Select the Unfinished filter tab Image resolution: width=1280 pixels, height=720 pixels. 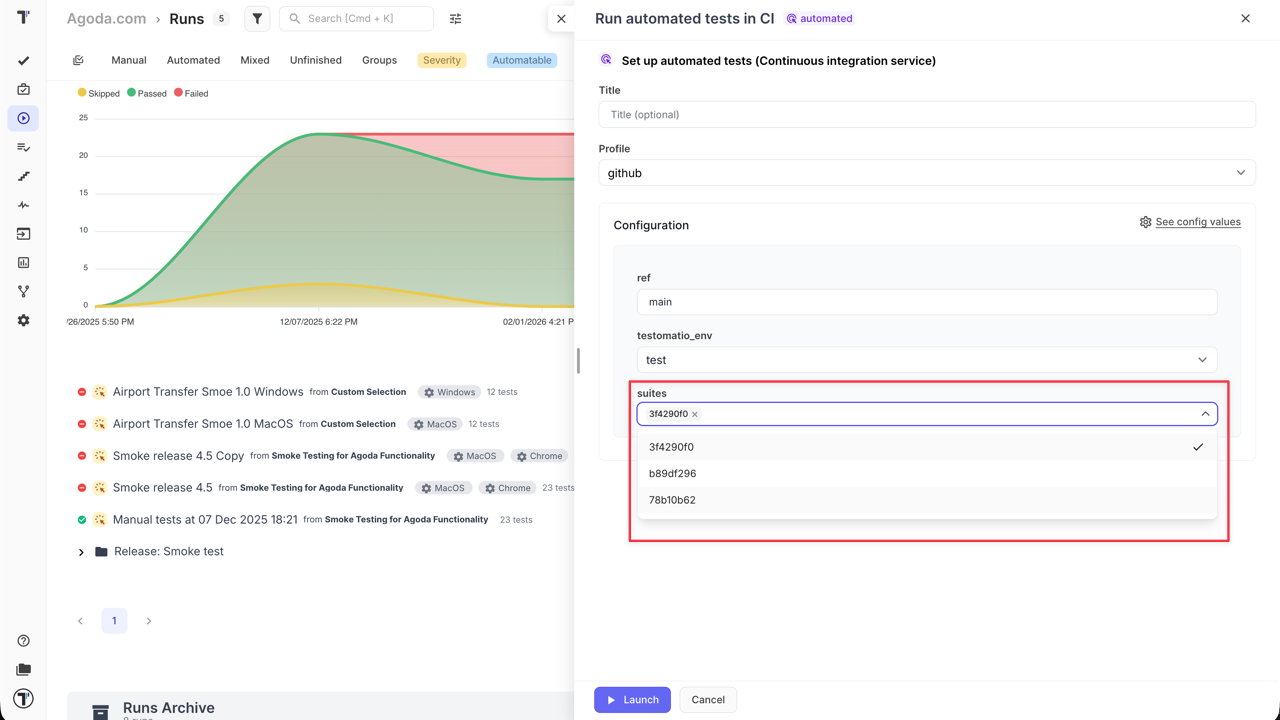[315, 60]
